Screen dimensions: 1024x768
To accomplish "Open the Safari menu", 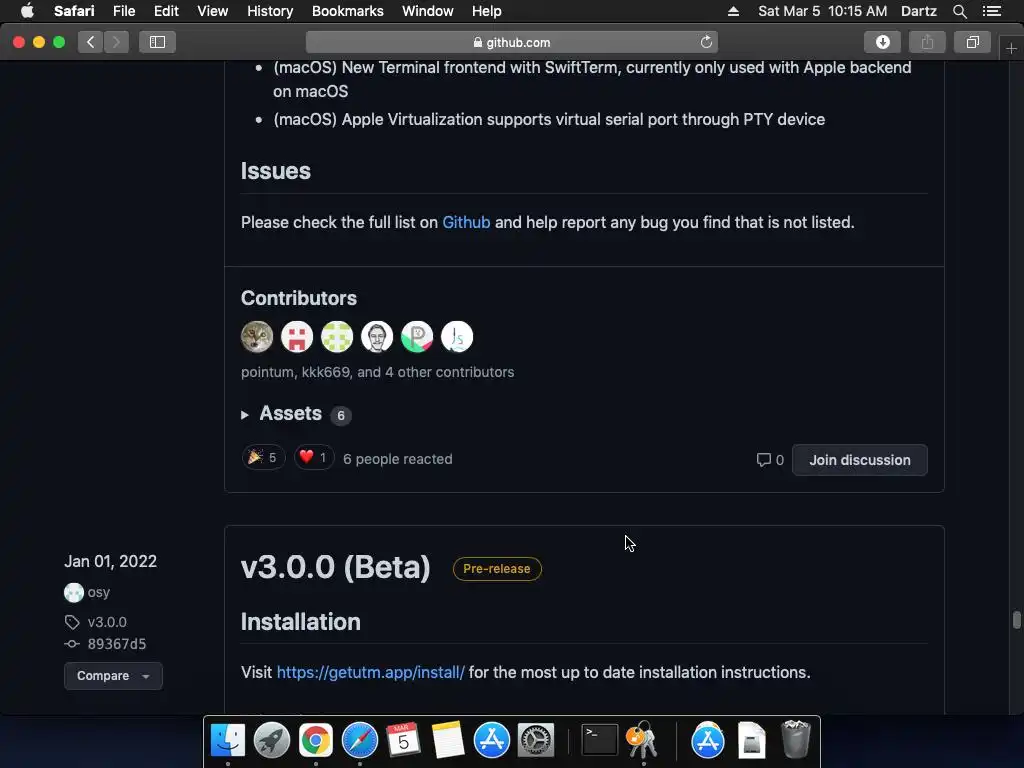I will coord(74,11).
